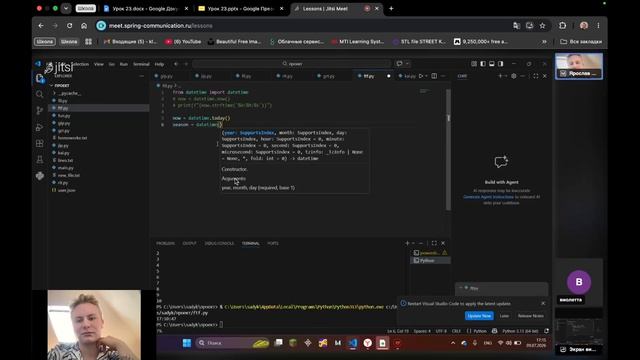Open the new terminal dropdown arrow

click(413, 243)
